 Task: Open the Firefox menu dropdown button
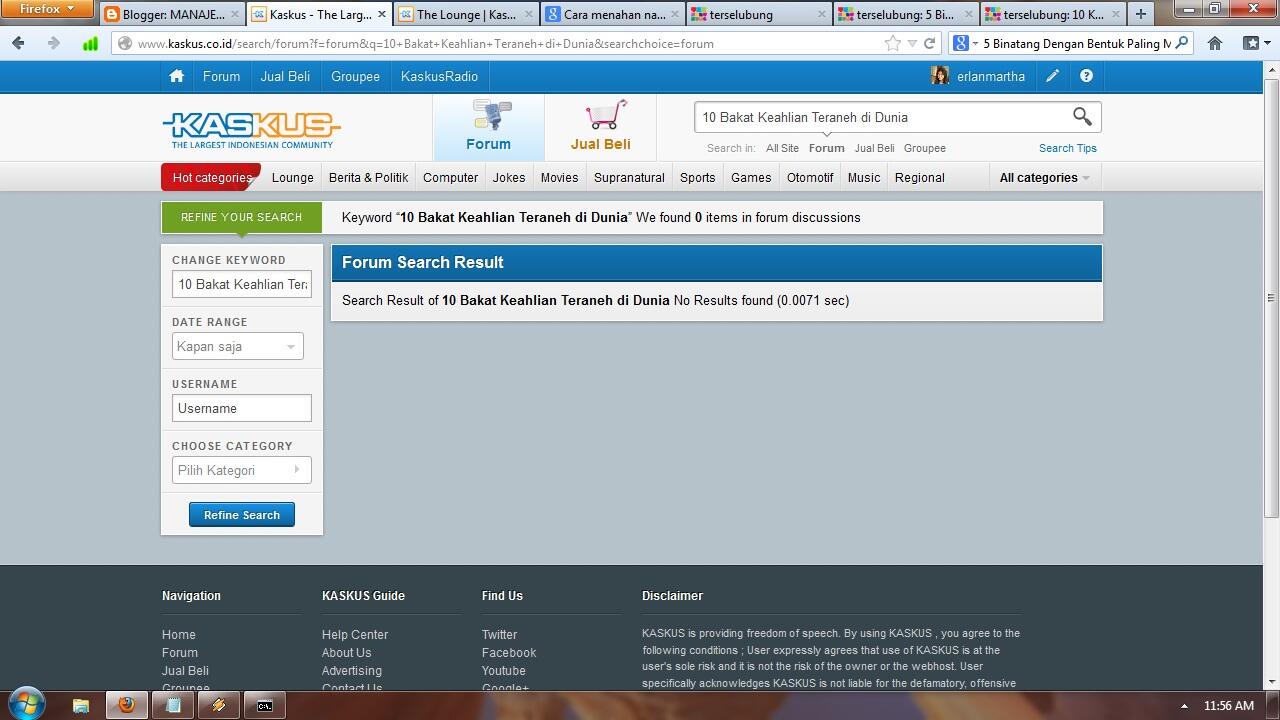[x=47, y=9]
